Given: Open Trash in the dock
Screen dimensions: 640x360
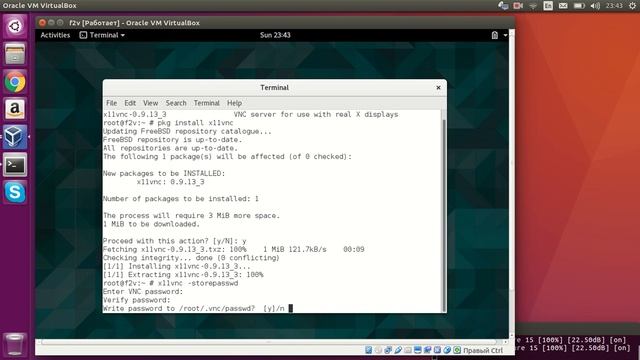Looking at the screenshot, I should coord(15,344).
